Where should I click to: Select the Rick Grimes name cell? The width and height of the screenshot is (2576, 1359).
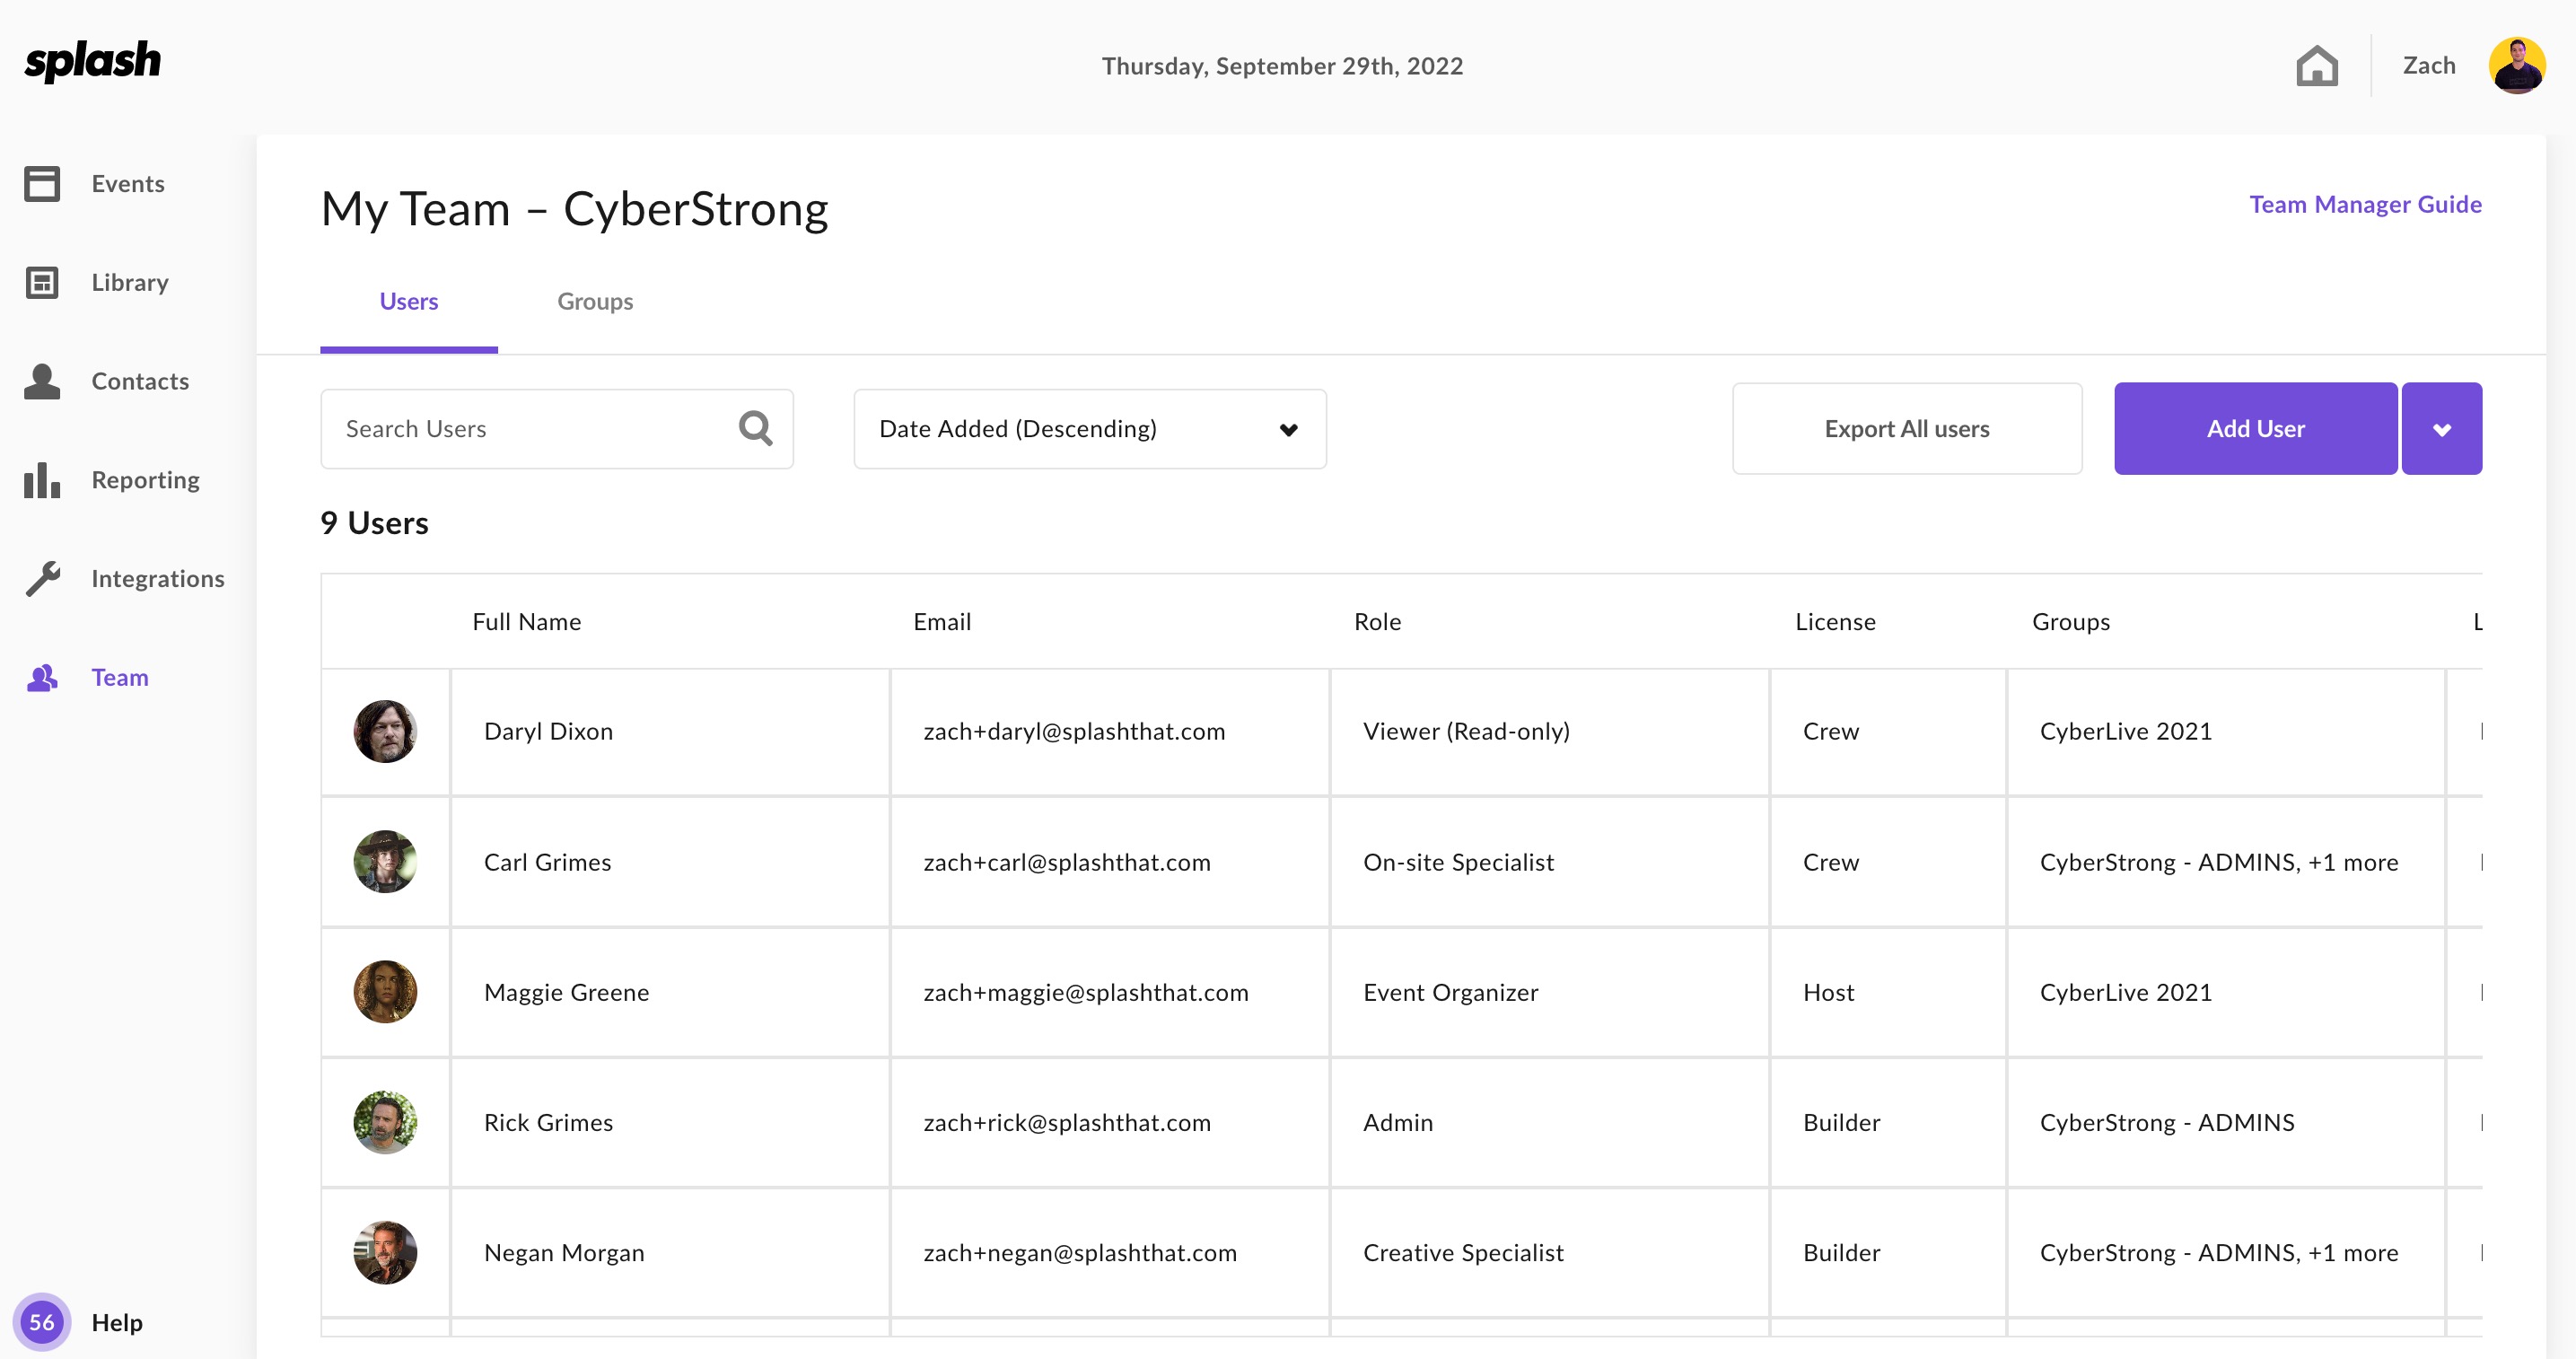[x=670, y=1122]
